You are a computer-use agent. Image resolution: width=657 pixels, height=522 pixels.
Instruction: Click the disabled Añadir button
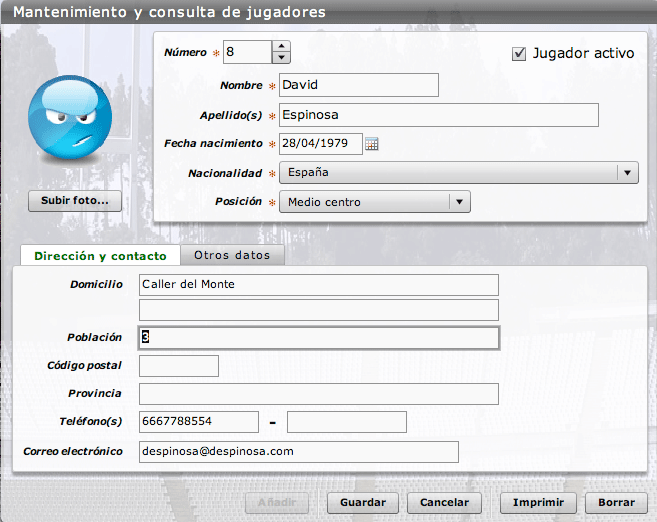point(277,503)
